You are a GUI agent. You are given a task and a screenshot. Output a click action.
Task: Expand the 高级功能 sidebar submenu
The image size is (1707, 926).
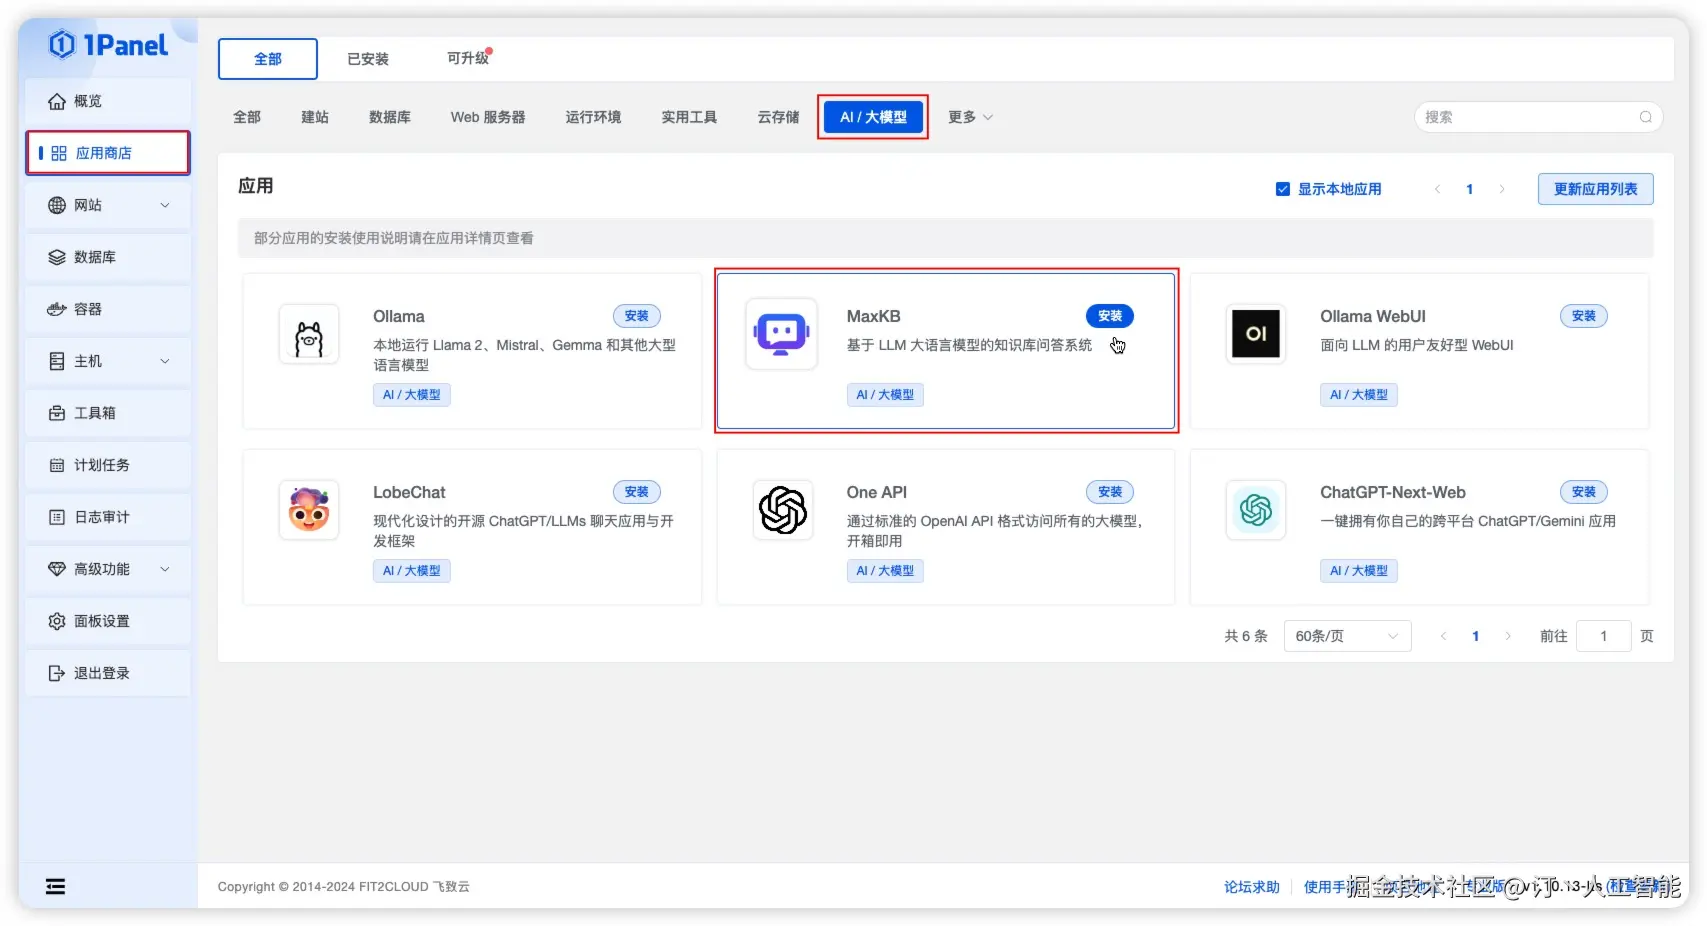pos(165,569)
